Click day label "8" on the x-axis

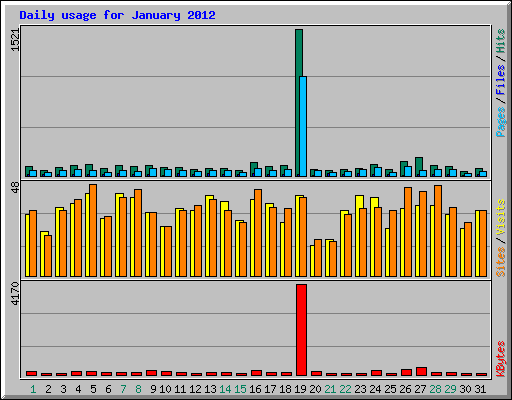[x=138, y=389]
